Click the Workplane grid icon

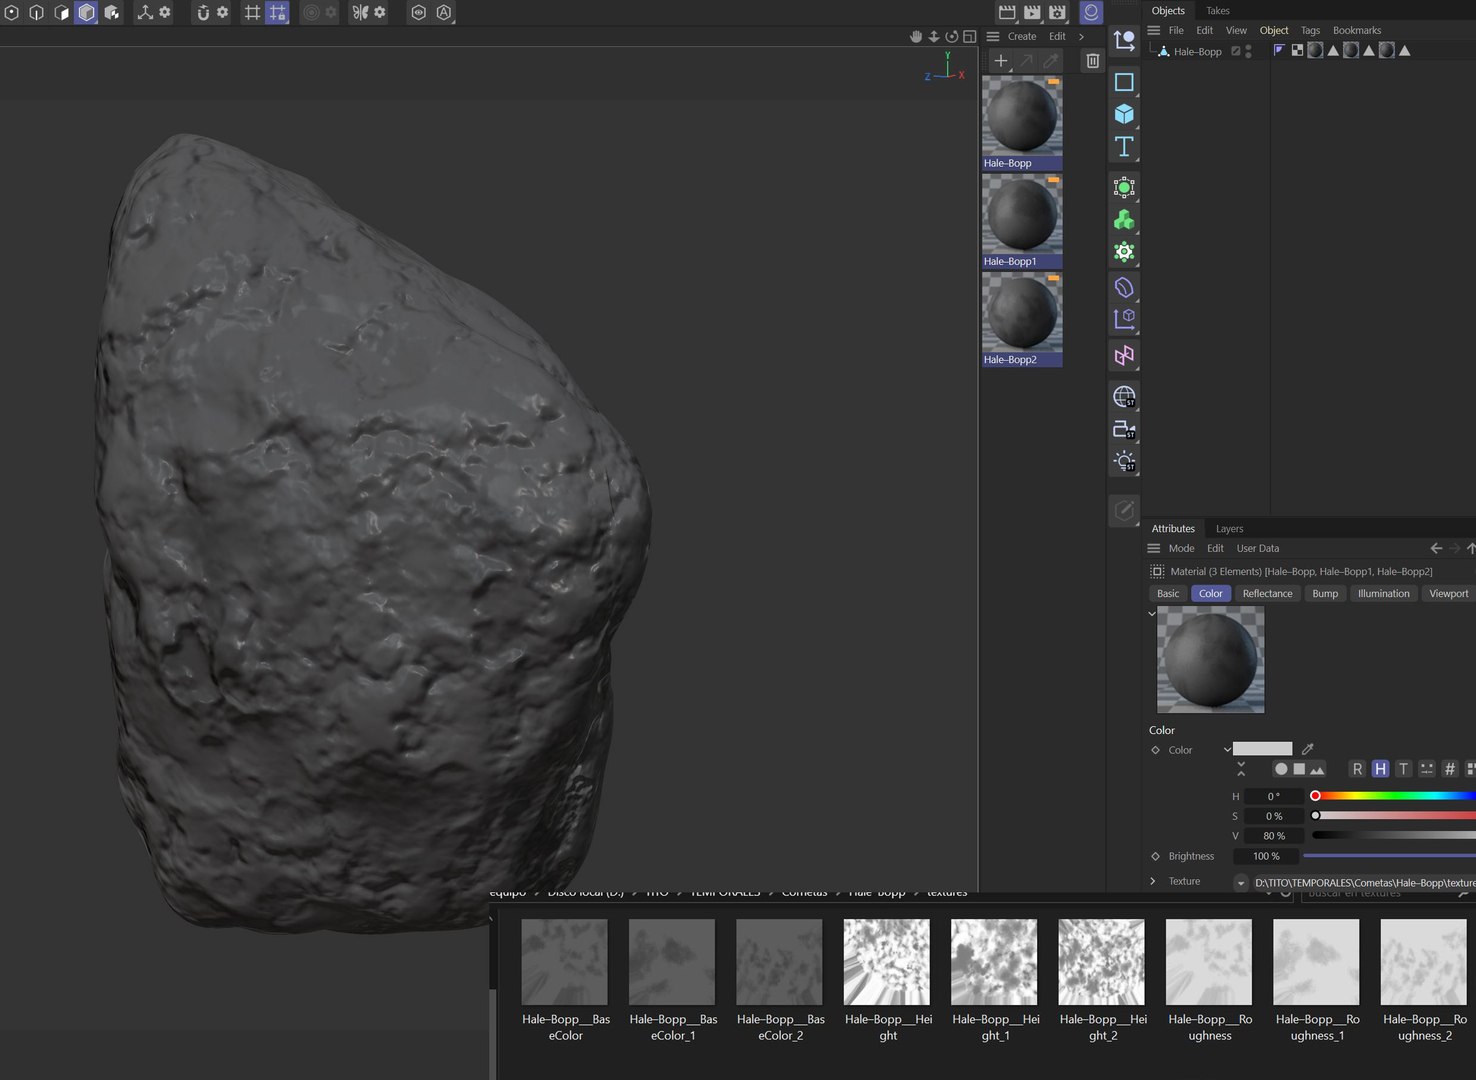pos(252,13)
